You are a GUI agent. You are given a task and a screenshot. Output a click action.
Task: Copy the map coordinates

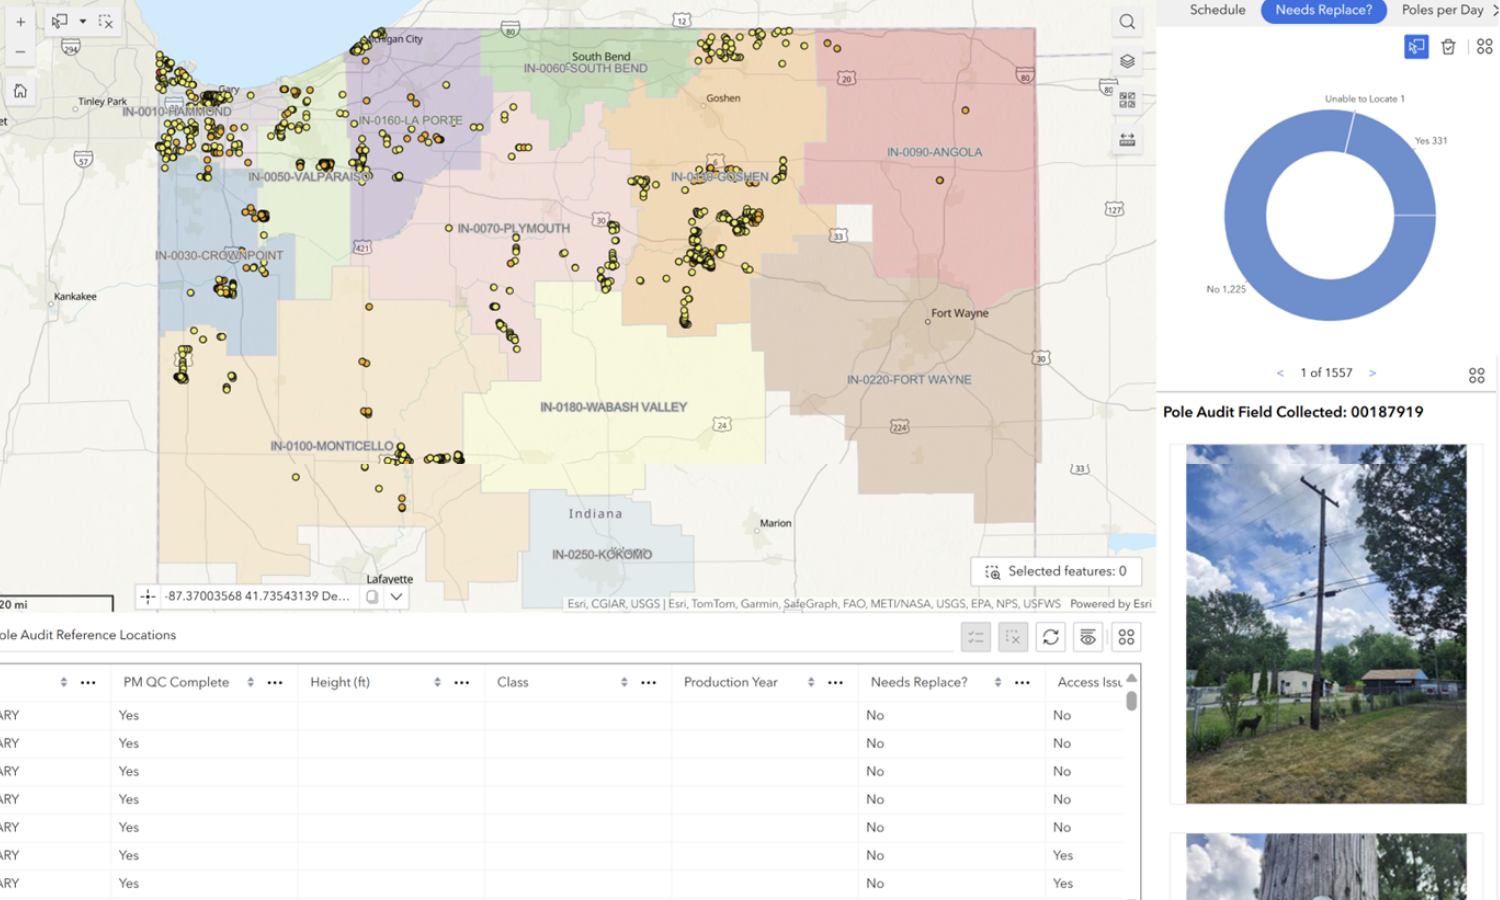point(372,597)
